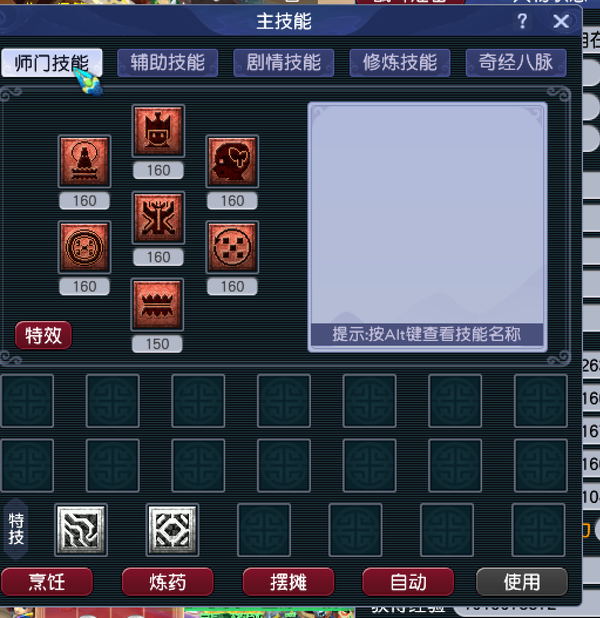This screenshot has width=600, height=618.
Task: Click the 炼药 button
Action: click(168, 582)
